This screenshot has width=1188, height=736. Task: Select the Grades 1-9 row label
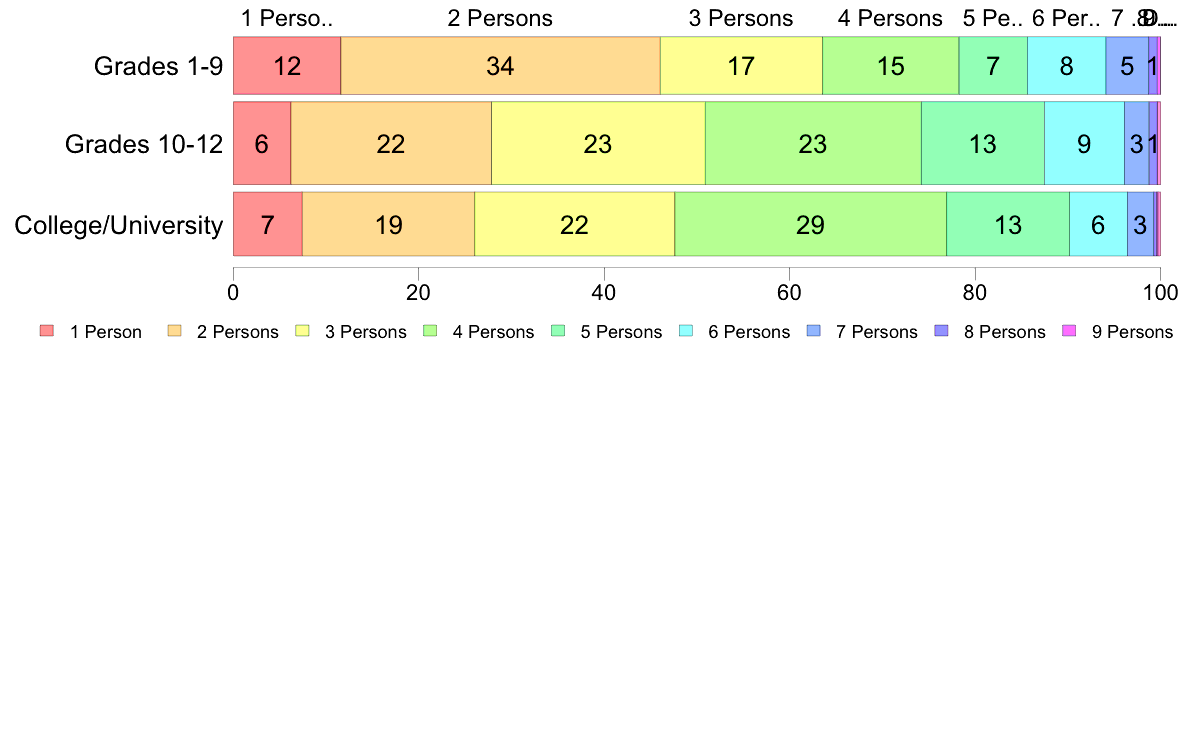coord(158,66)
